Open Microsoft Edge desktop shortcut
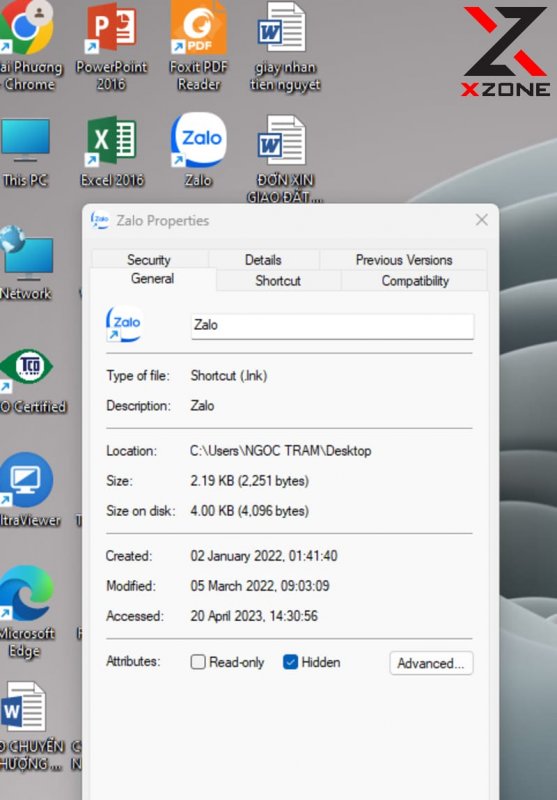This screenshot has width=557, height=800. (x=27, y=593)
